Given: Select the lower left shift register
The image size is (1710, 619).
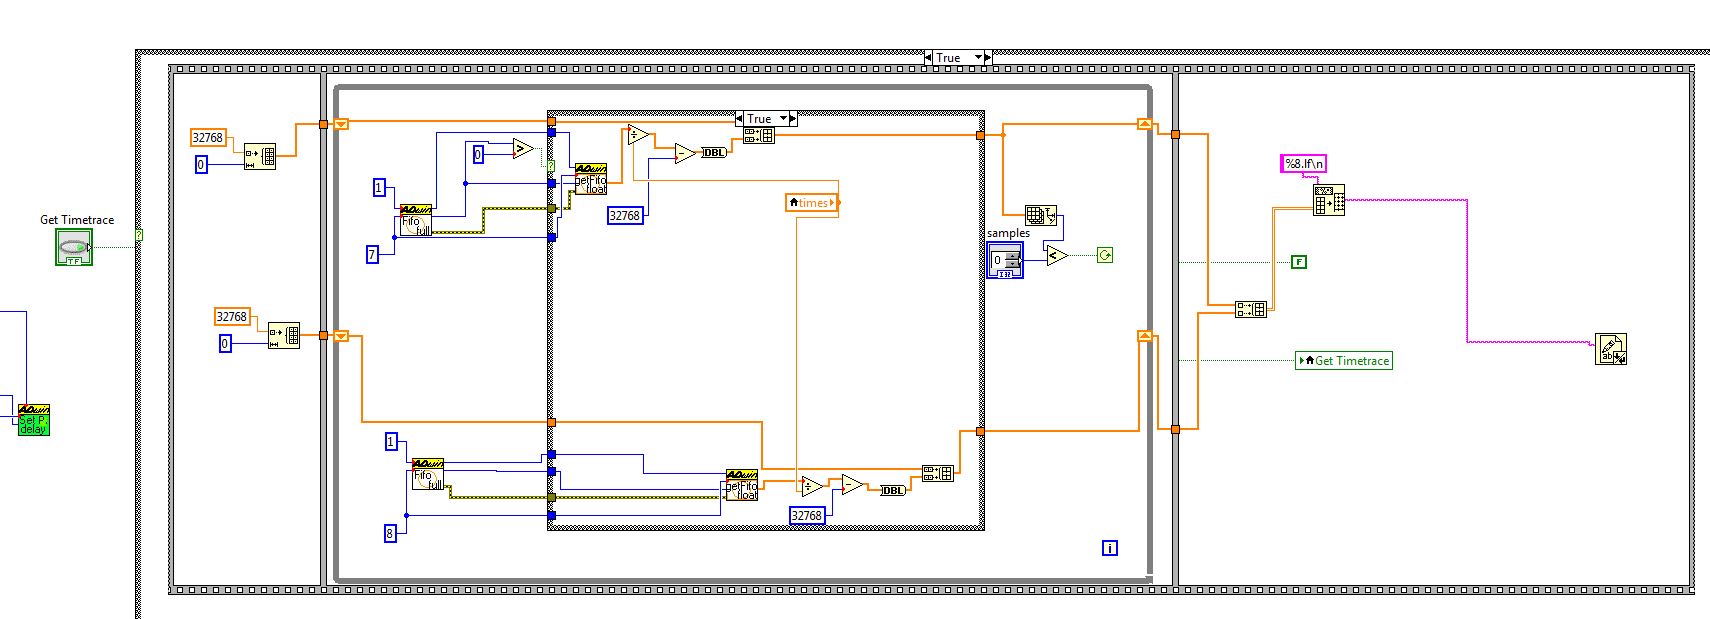Looking at the screenshot, I should (341, 336).
